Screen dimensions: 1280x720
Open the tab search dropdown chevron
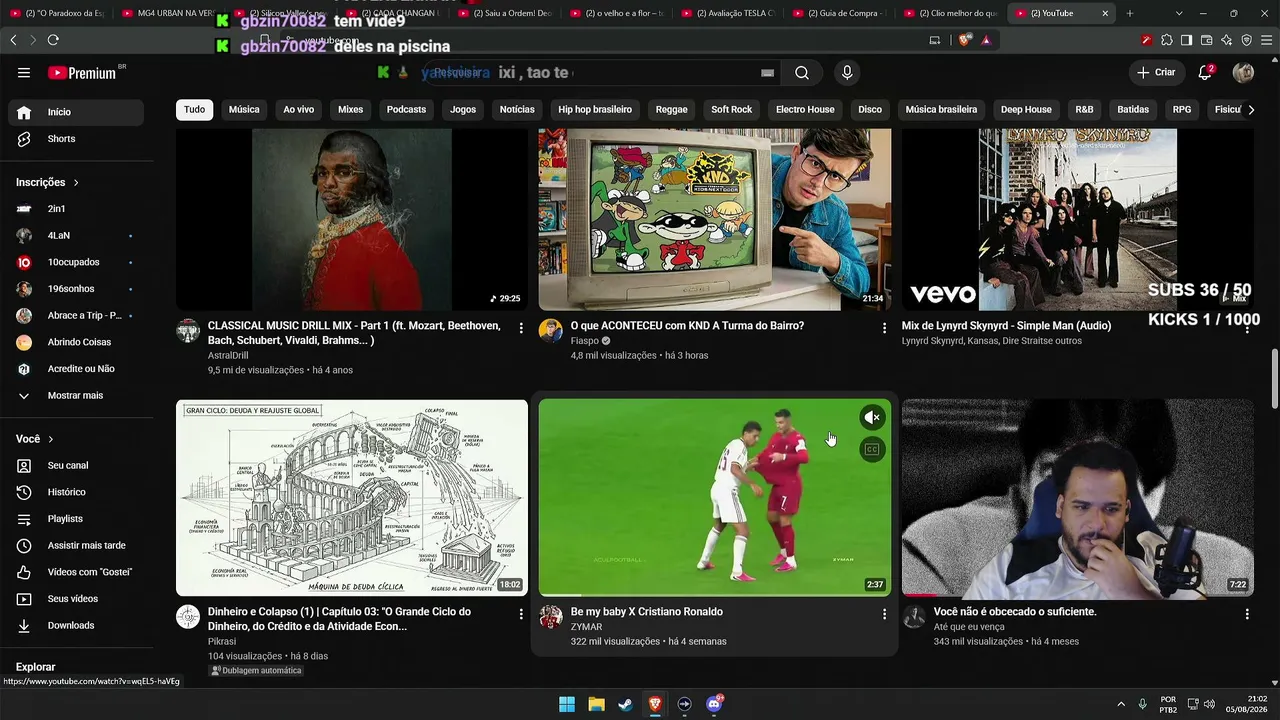click(1179, 13)
